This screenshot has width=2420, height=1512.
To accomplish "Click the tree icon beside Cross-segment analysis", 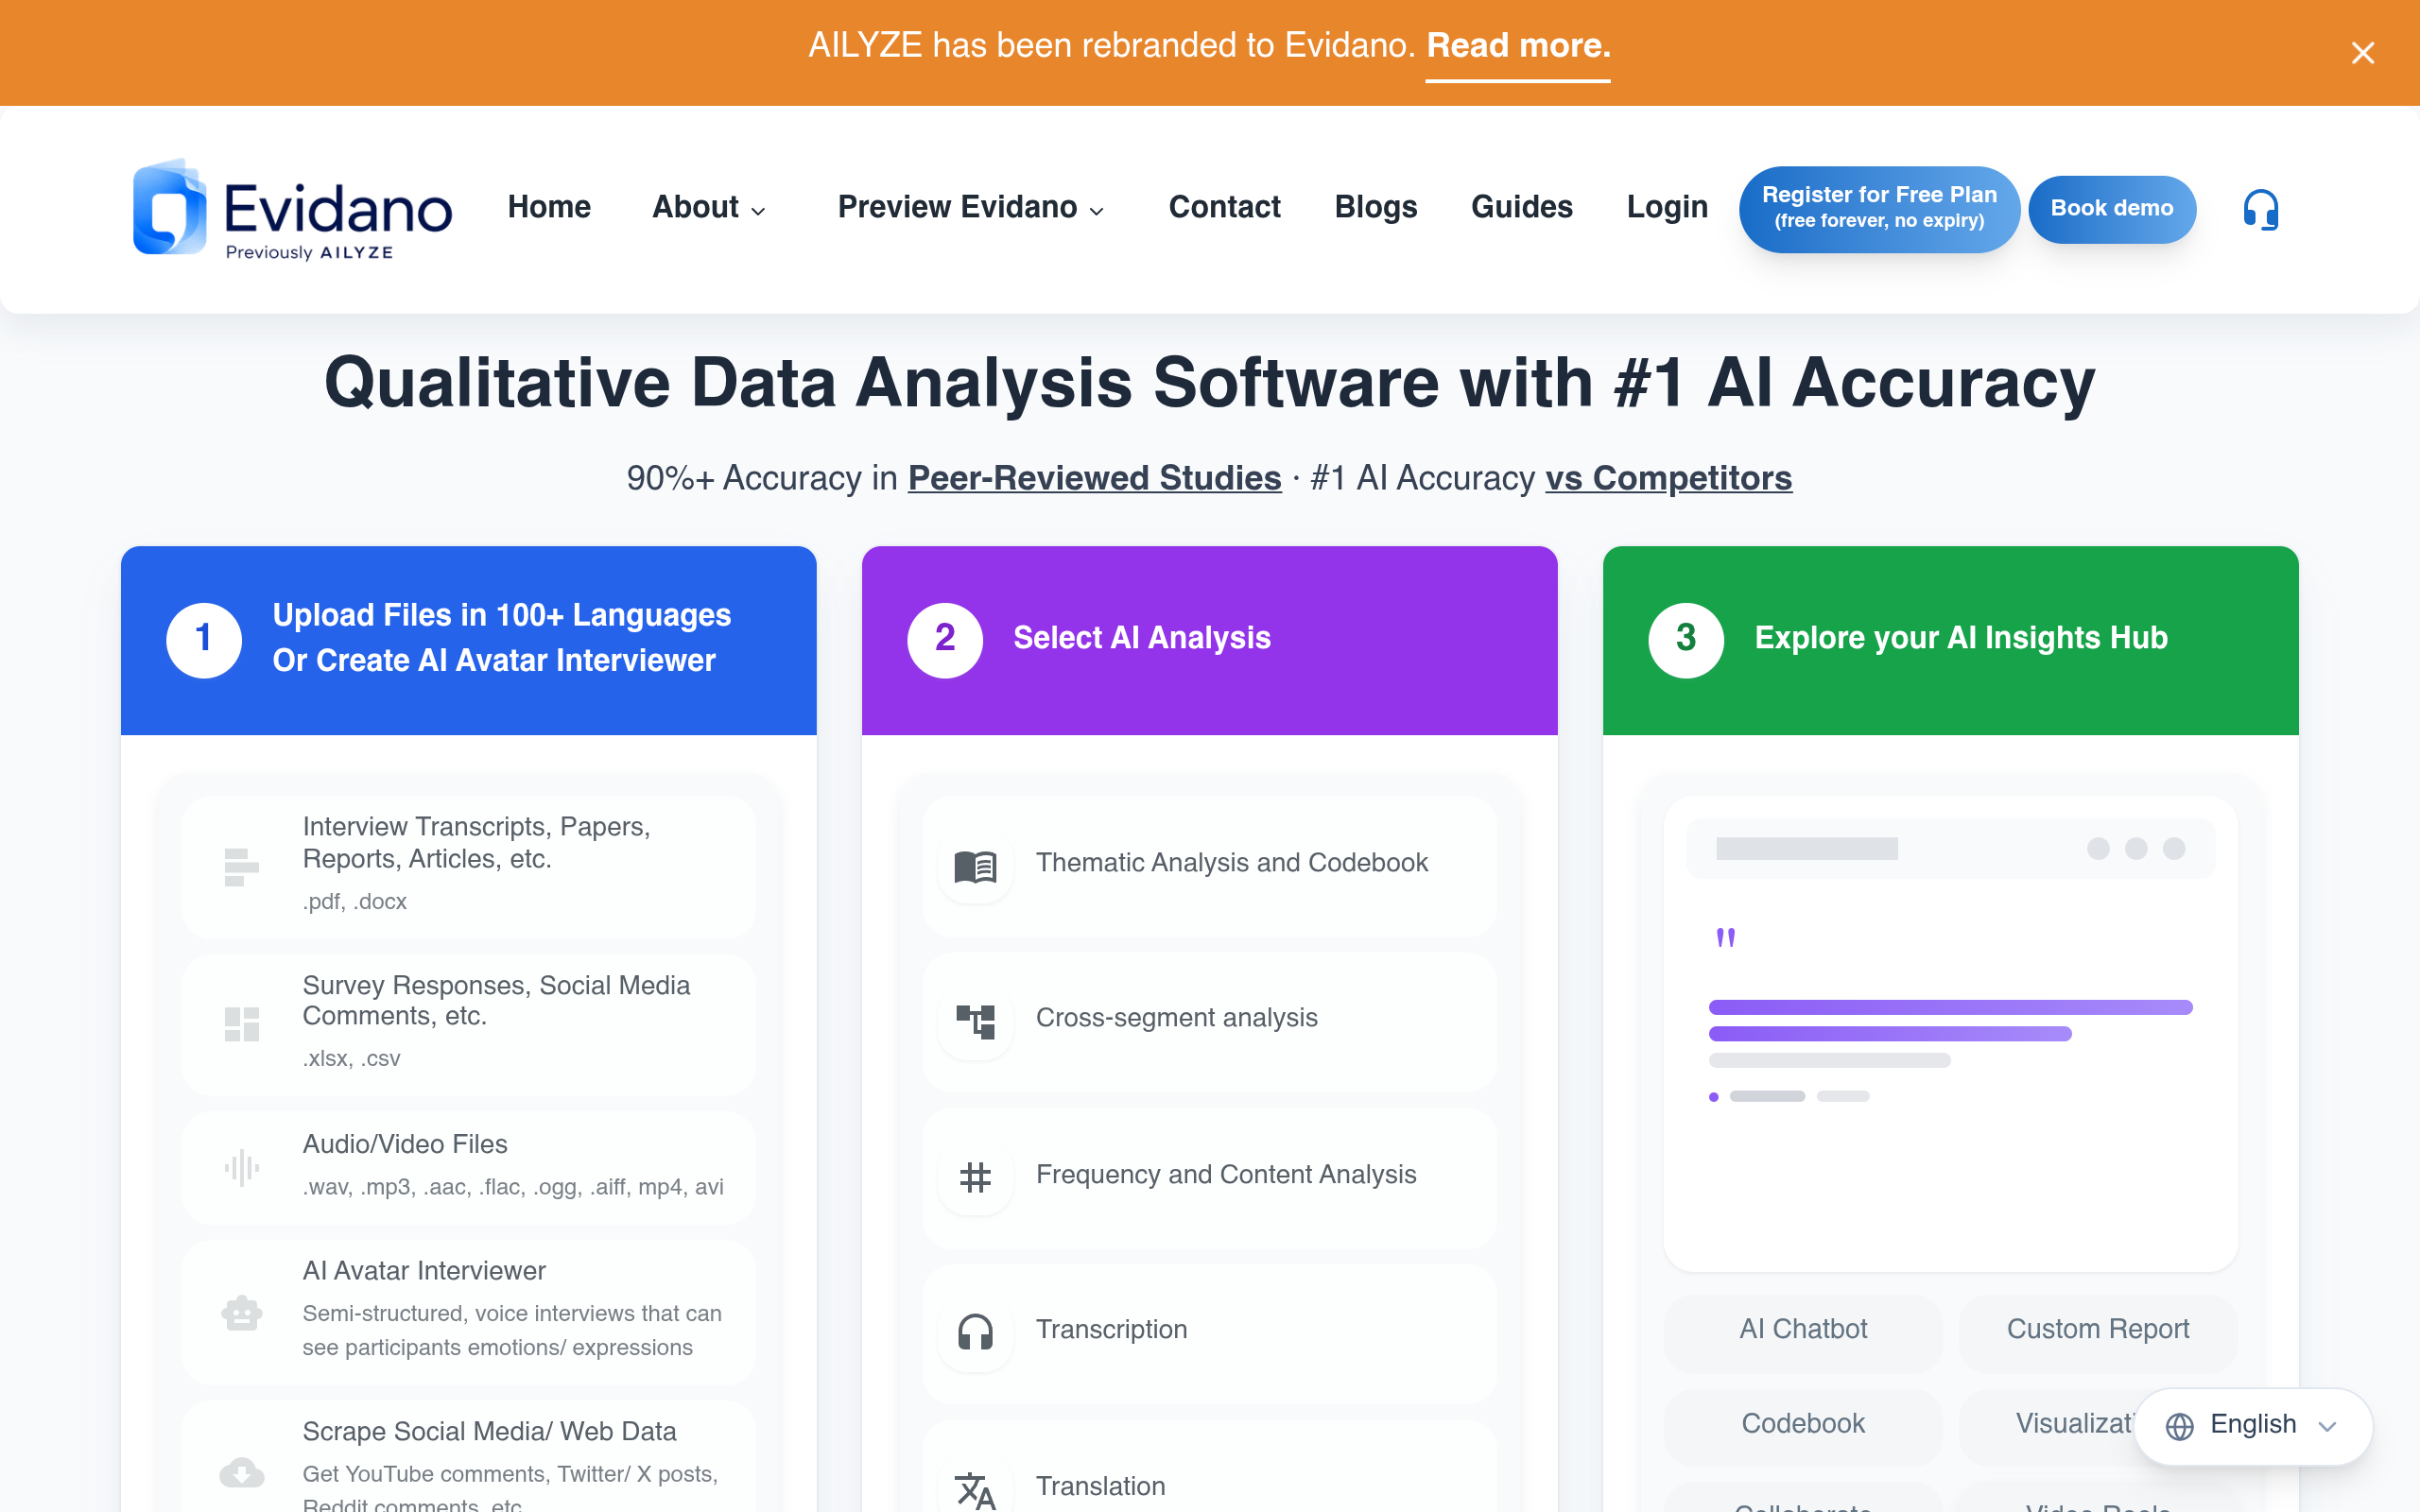I will point(975,1021).
